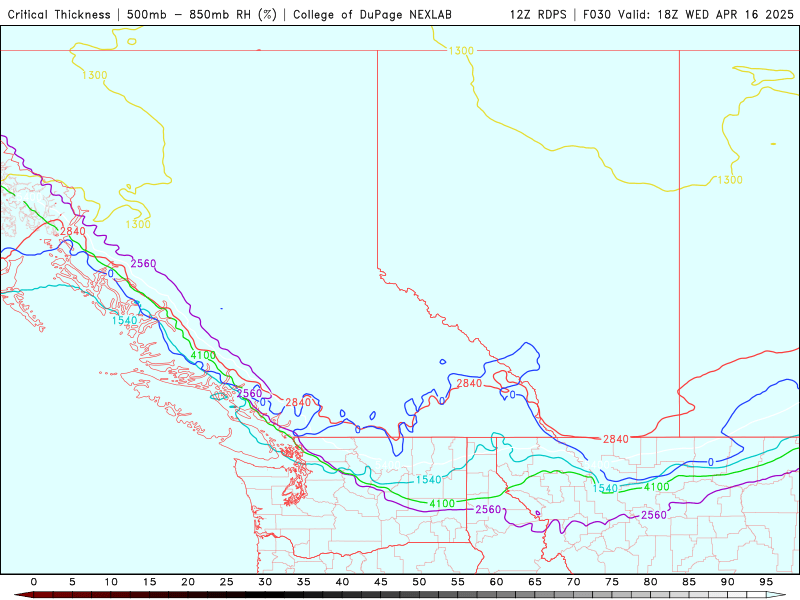Click the colorbar scale label "25"
Image resolution: width=800 pixels, height=600 pixels.
tap(227, 582)
